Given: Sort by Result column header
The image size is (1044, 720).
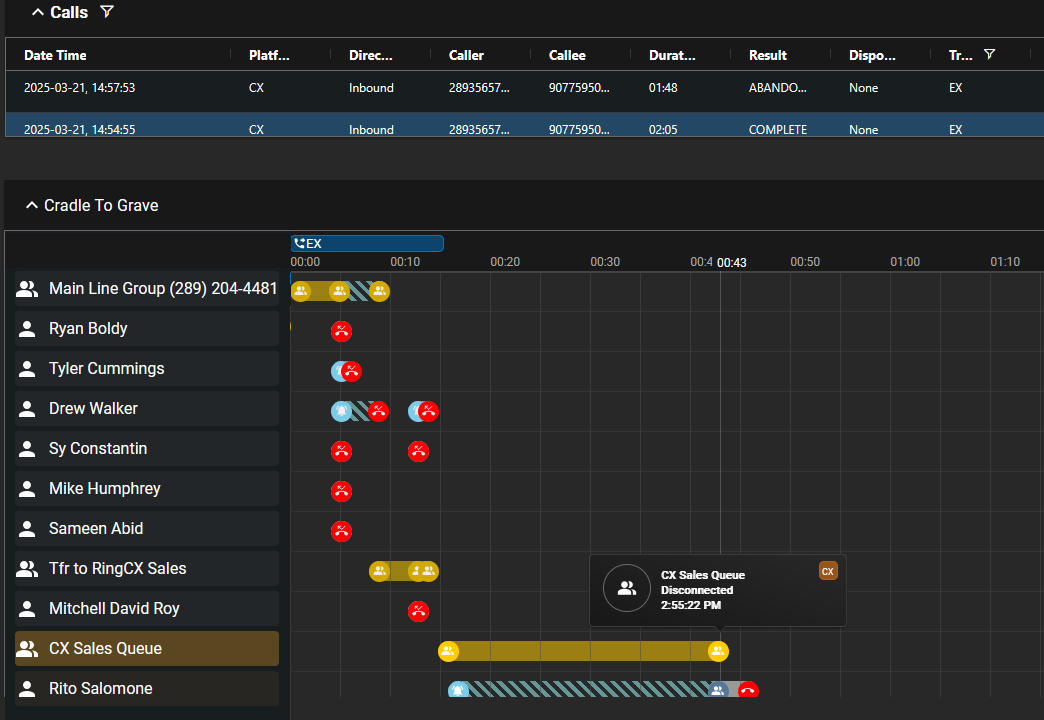Looking at the screenshot, I should point(768,55).
